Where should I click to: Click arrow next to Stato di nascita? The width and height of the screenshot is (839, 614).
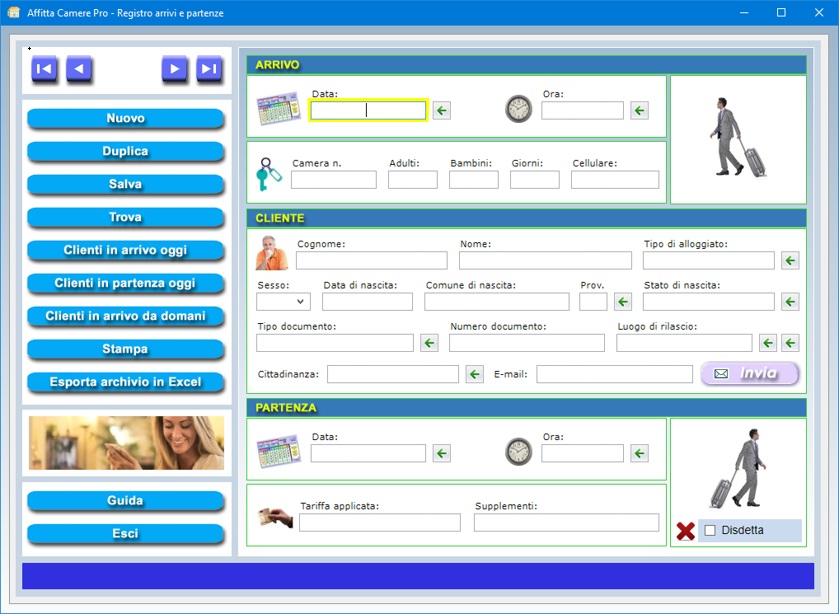tap(790, 302)
